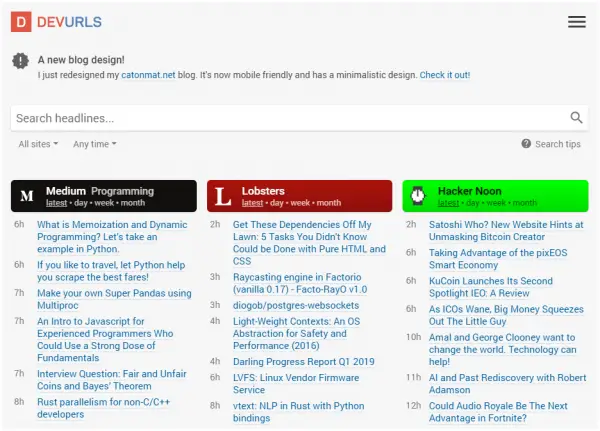
Task: Select Hacker Noon day tab
Action: click(473, 203)
